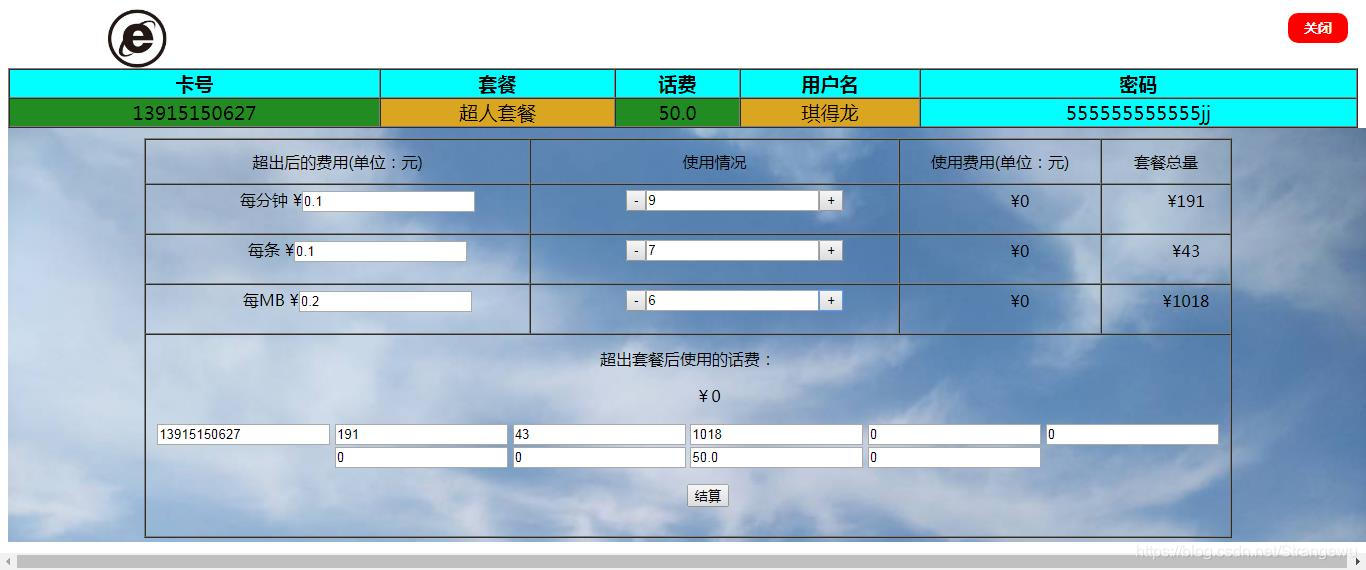The height and width of the screenshot is (570, 1366).
Task: Select the 用户名 column header
Action: point(830,85)
